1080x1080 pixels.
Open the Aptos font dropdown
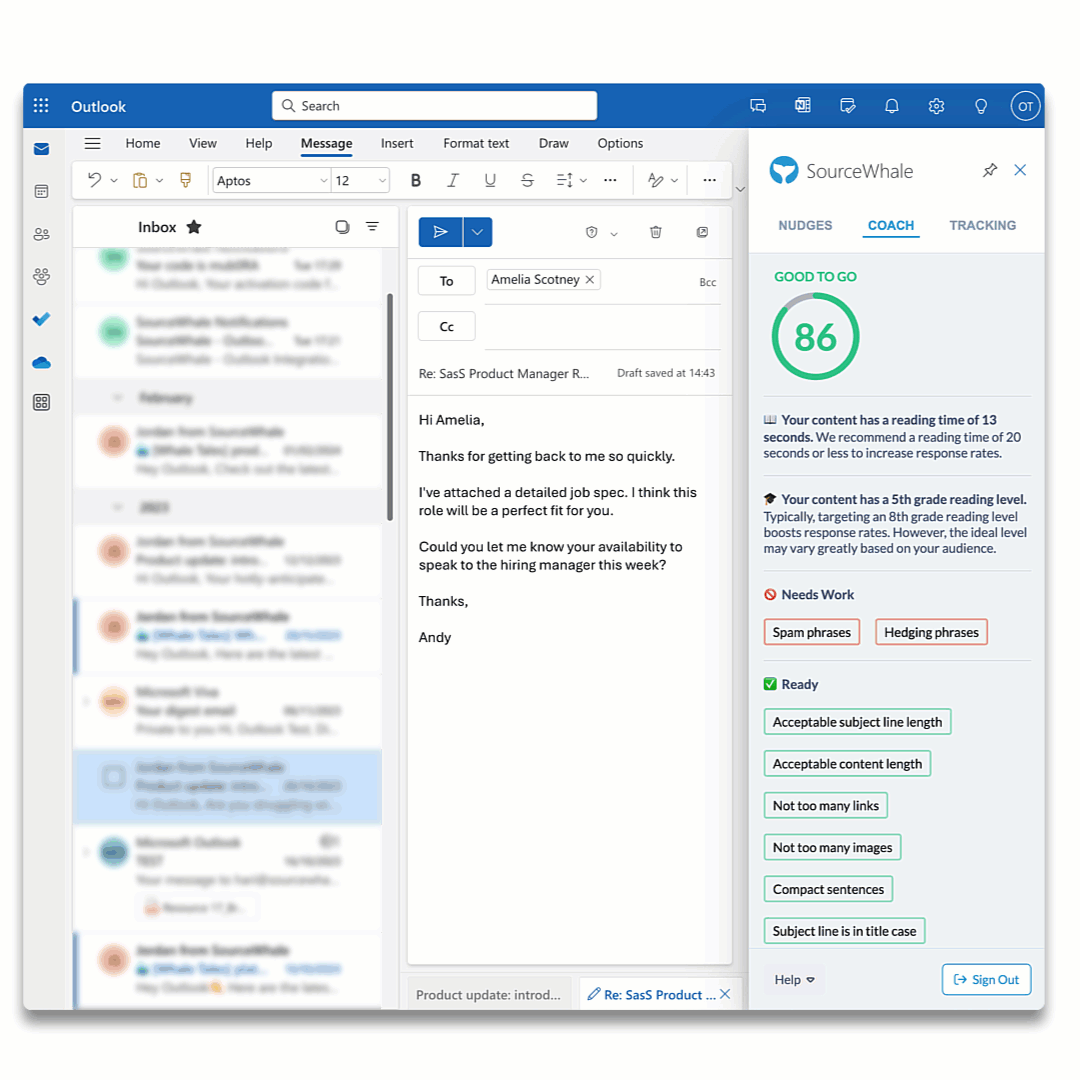[271, 180]
